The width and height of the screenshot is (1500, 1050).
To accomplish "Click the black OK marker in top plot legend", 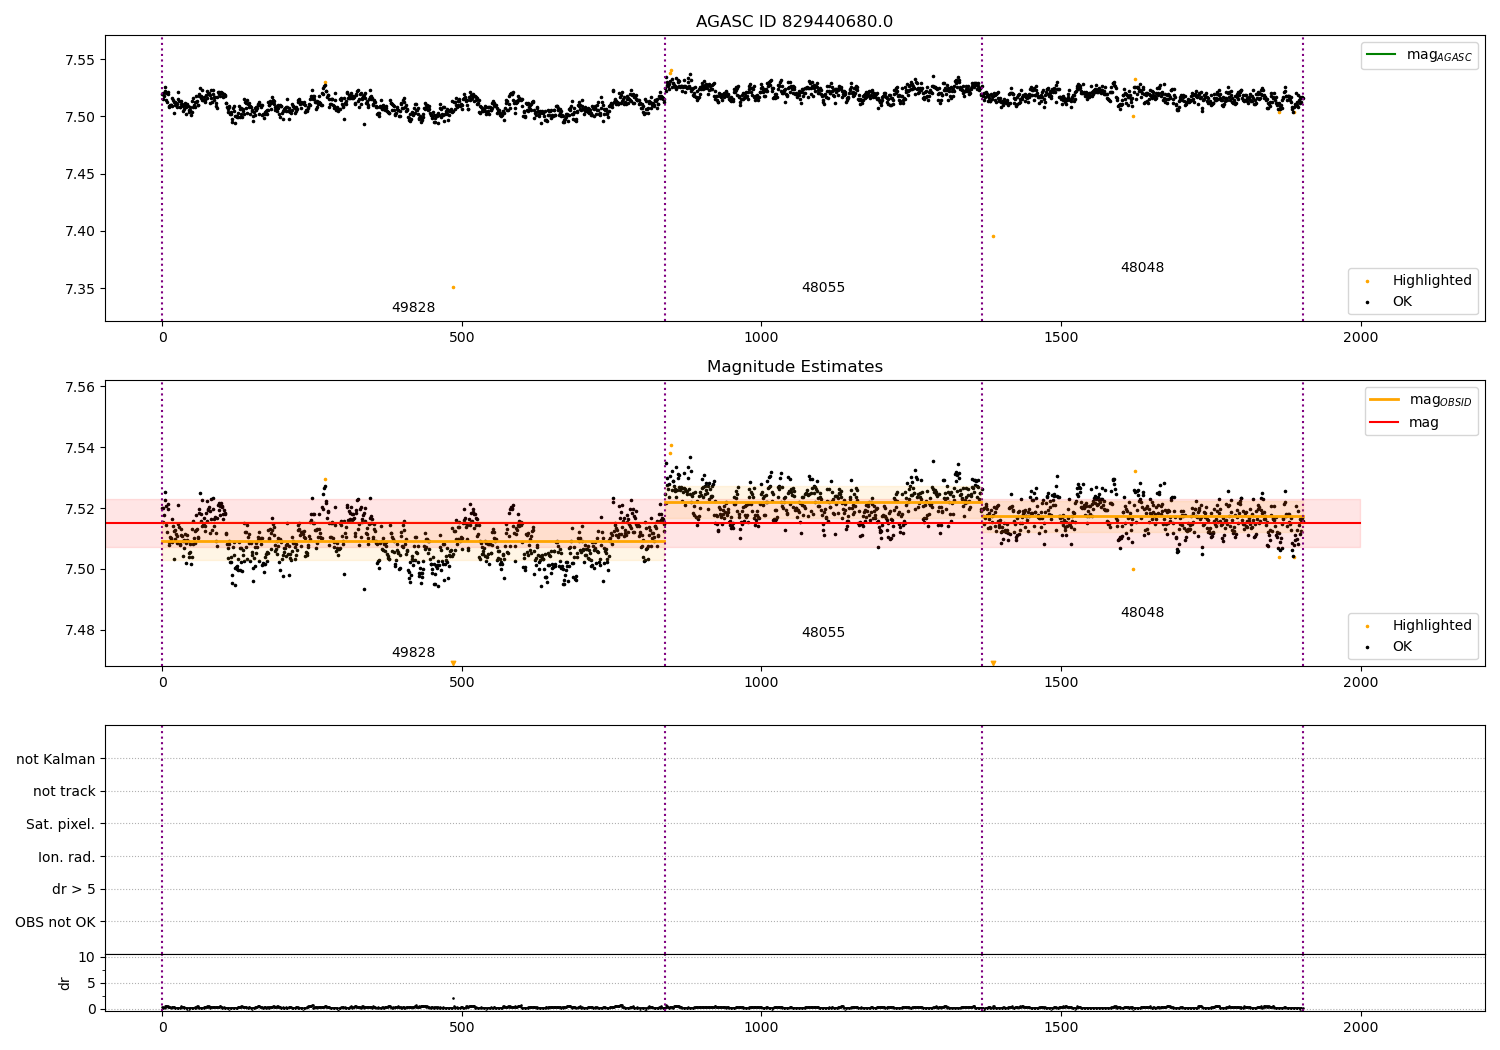I will [1367, 302].
